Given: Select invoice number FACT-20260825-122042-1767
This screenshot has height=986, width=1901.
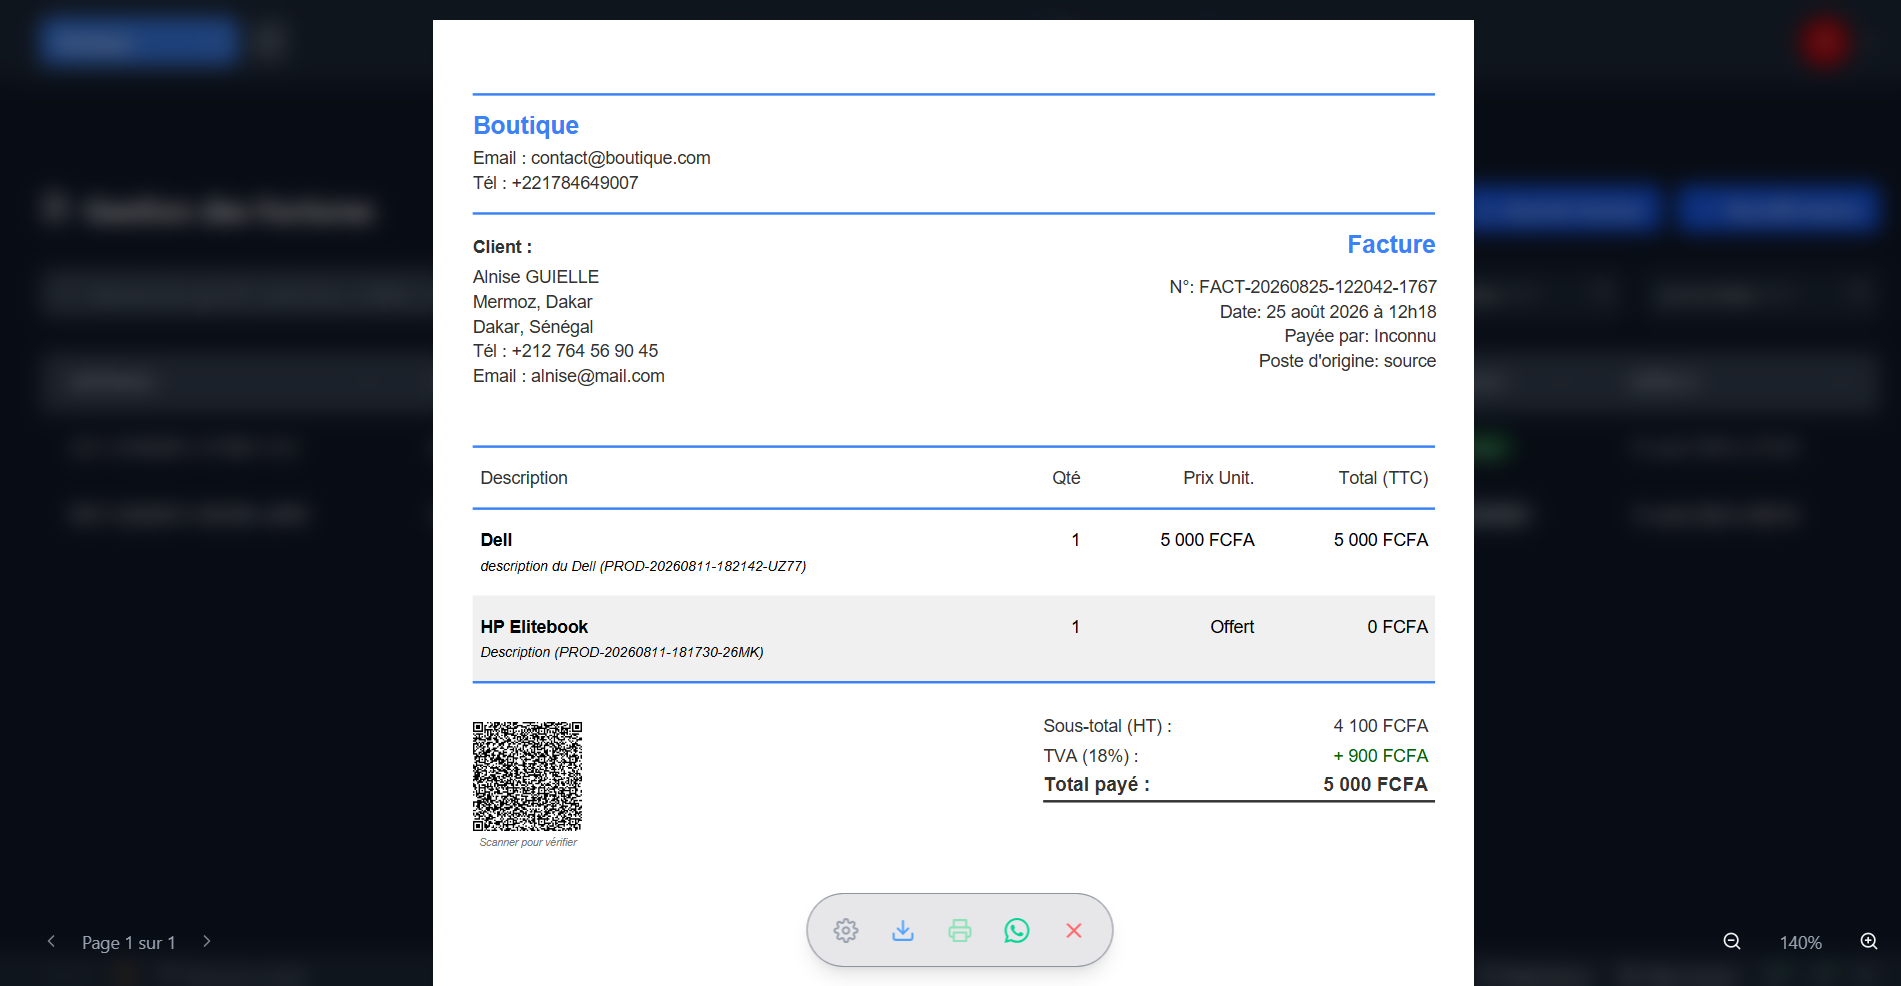Looking at the screenshot, I should pyautogui.click(x=1318, y=287).
